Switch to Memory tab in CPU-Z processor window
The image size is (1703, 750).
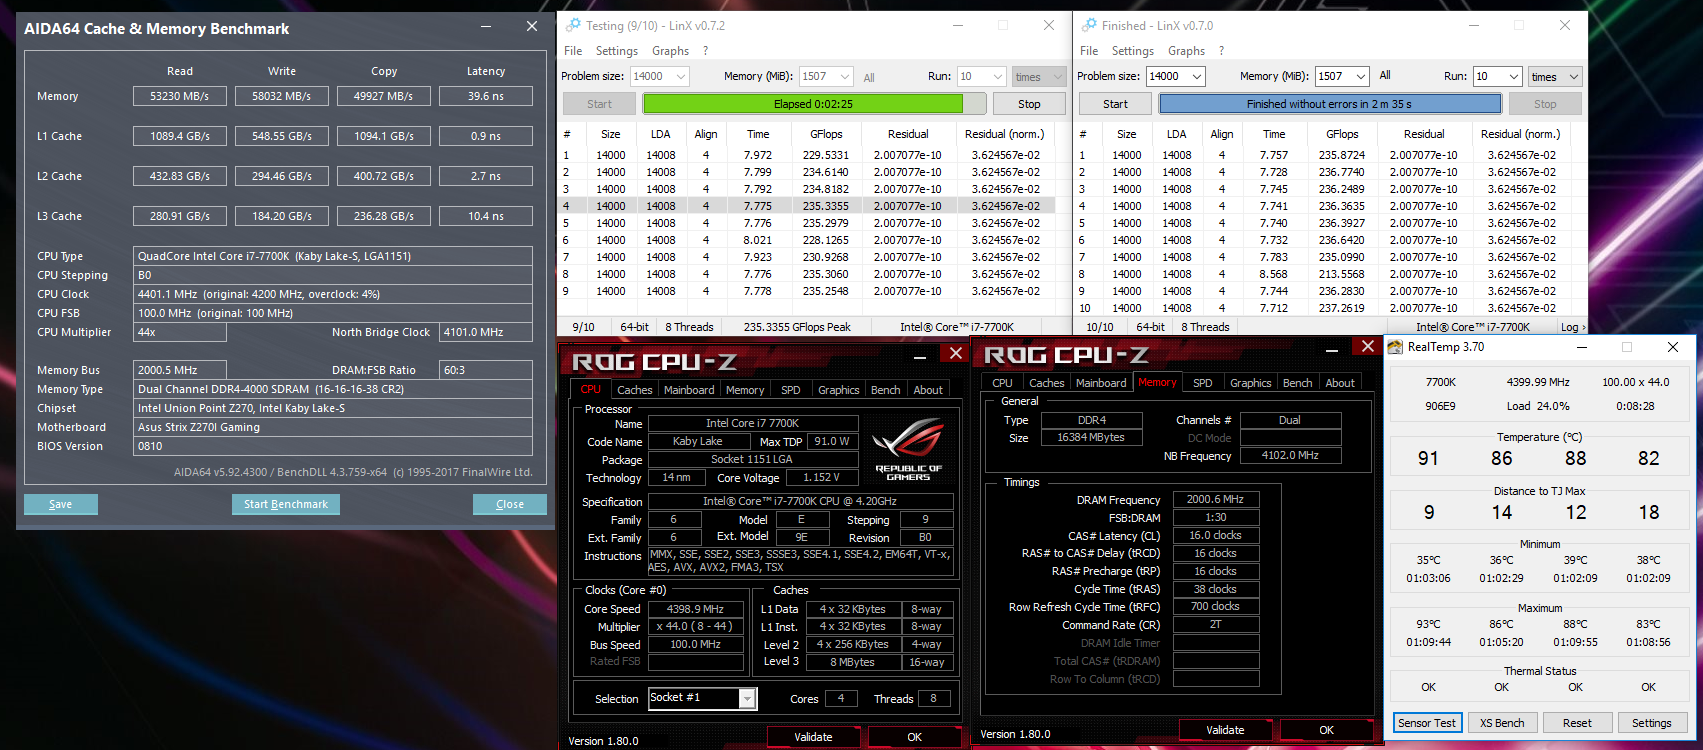pyautogui.click(x=745, y=390)
